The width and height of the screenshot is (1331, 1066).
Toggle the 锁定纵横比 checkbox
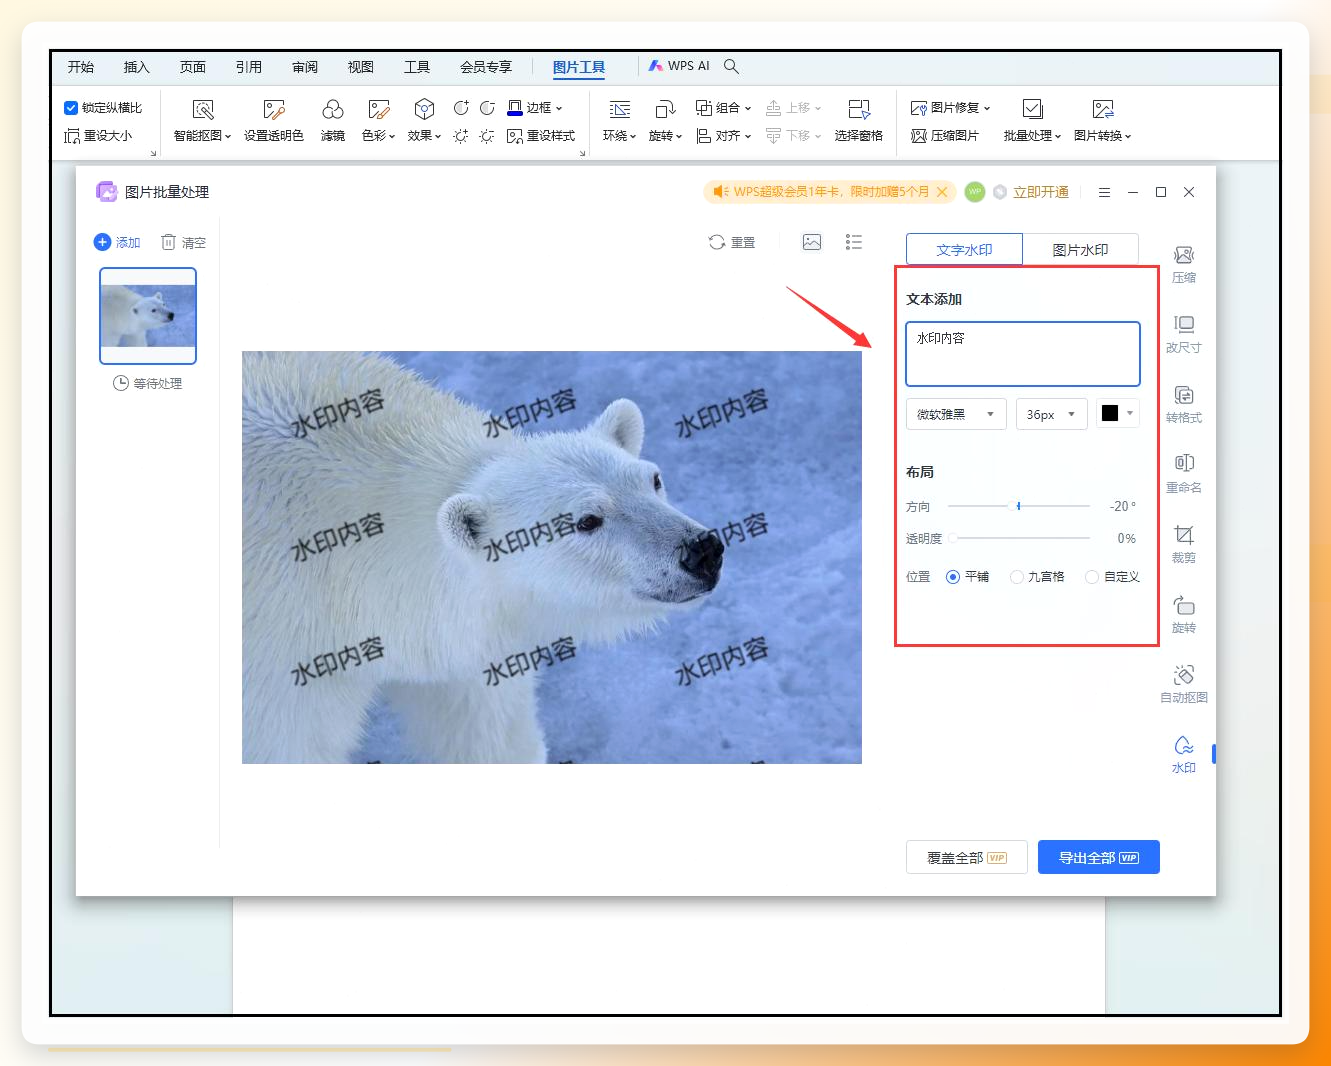71,108
